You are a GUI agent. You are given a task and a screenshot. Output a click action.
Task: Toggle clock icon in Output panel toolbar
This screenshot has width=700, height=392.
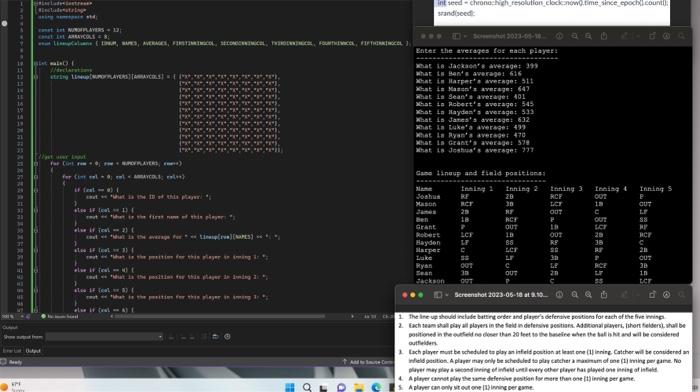227,337
